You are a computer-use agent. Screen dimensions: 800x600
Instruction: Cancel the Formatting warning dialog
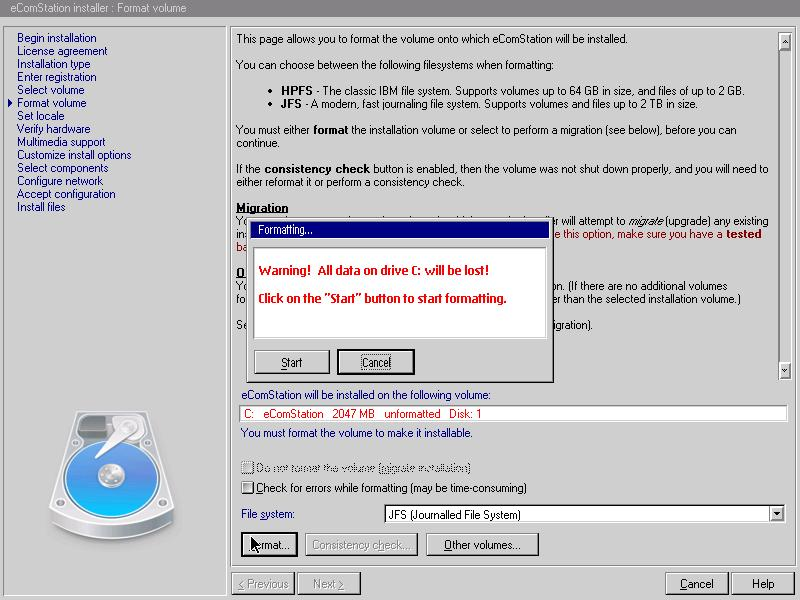coord(376,362)
